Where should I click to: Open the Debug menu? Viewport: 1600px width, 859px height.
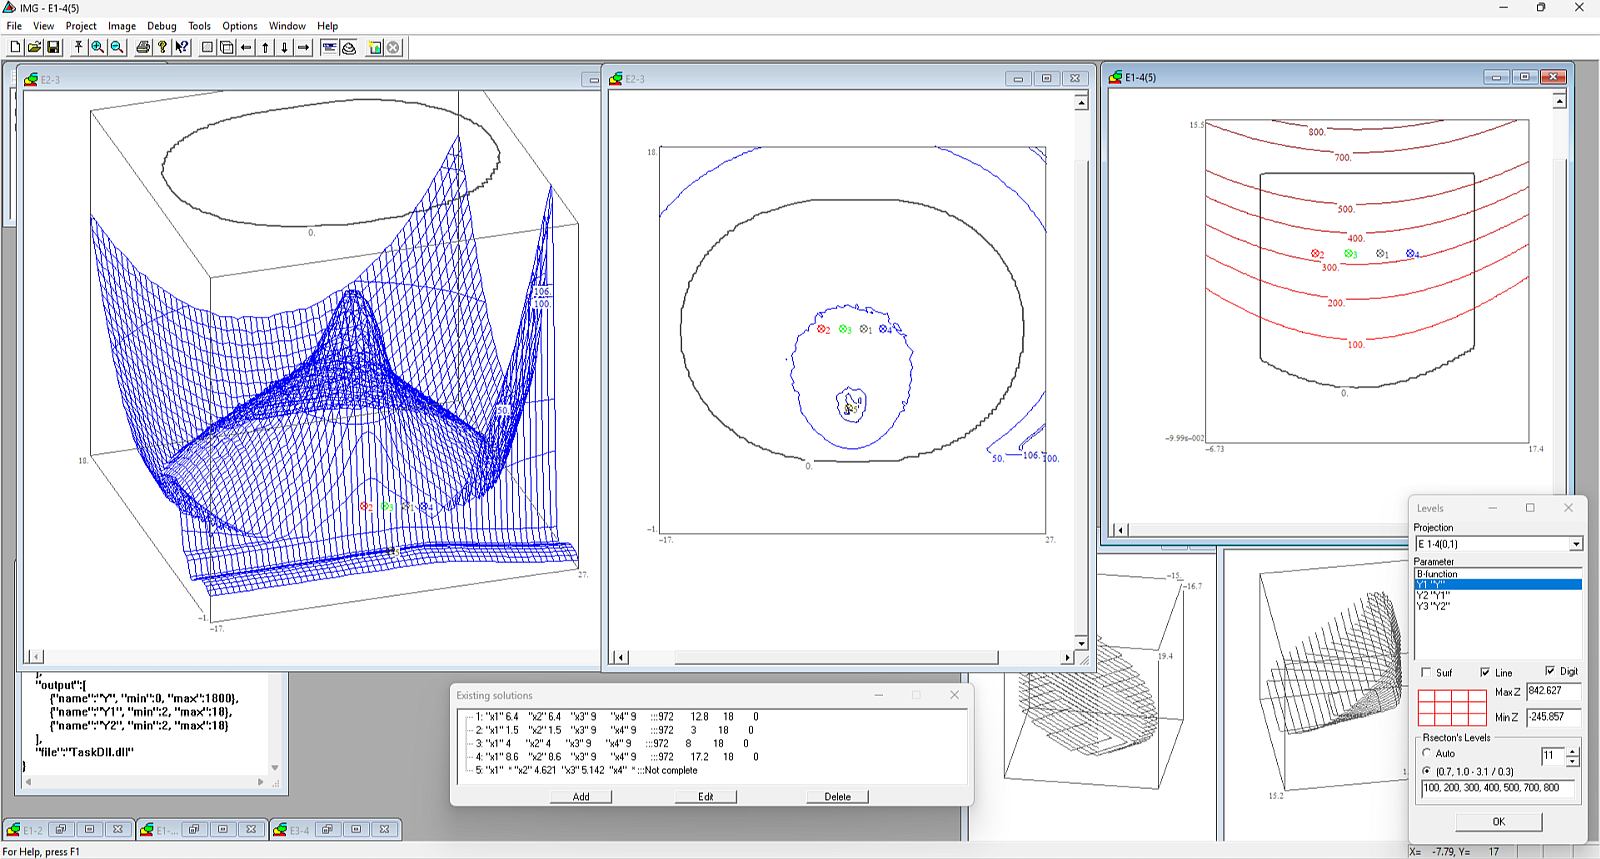(161, 26)
